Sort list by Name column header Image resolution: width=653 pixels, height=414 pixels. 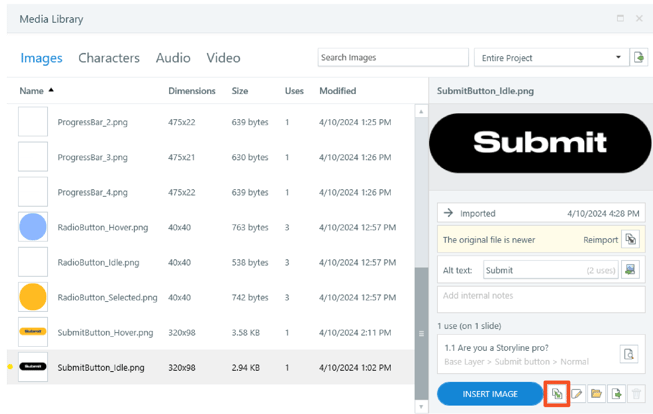click(32, 91)
